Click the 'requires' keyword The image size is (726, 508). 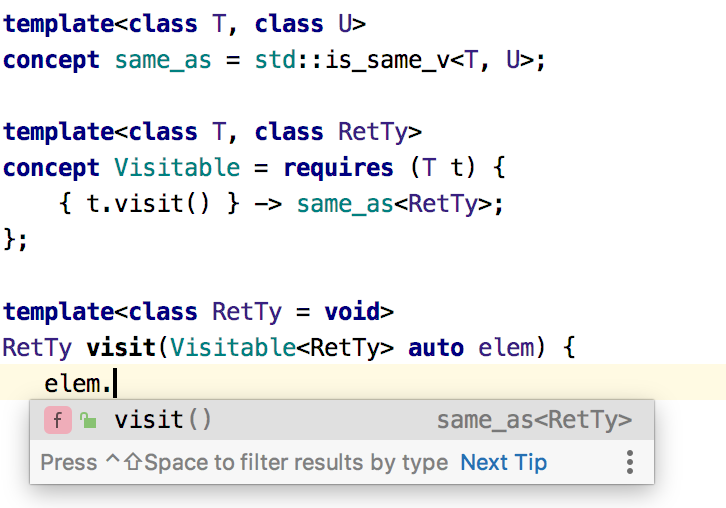pos(338,168)
